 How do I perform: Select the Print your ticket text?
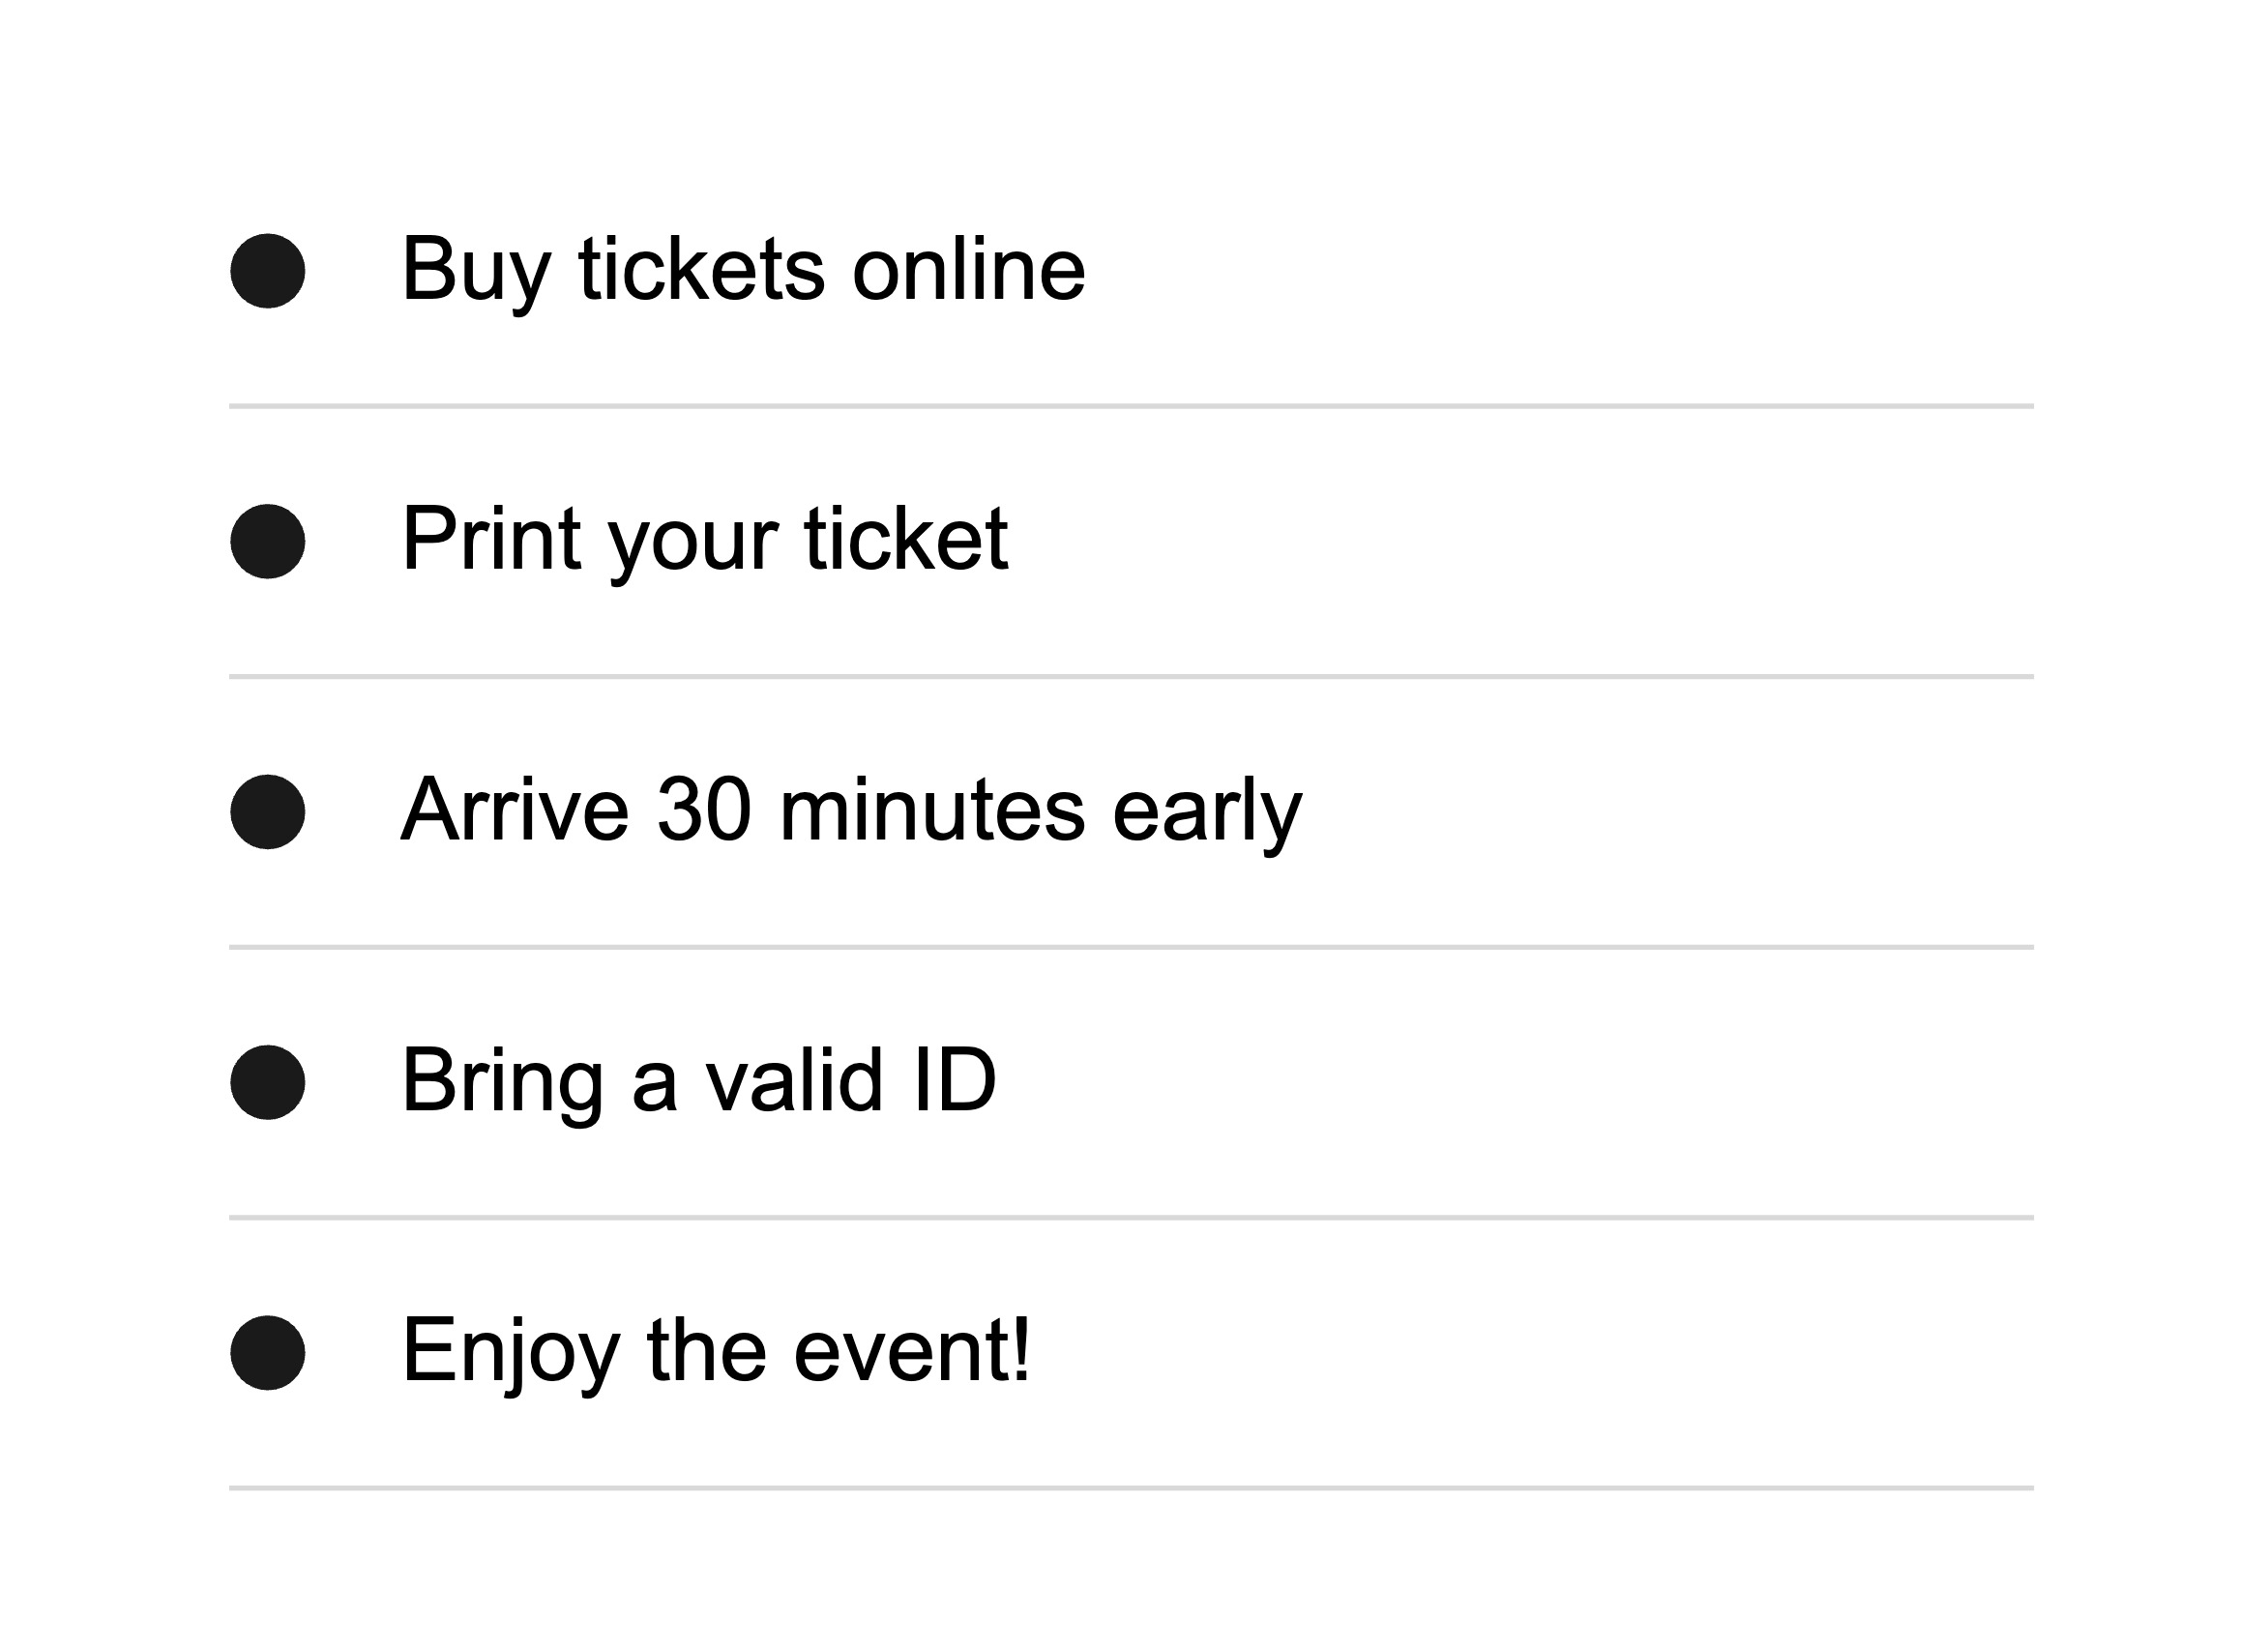pyautogui.click(x=704, y=540)
